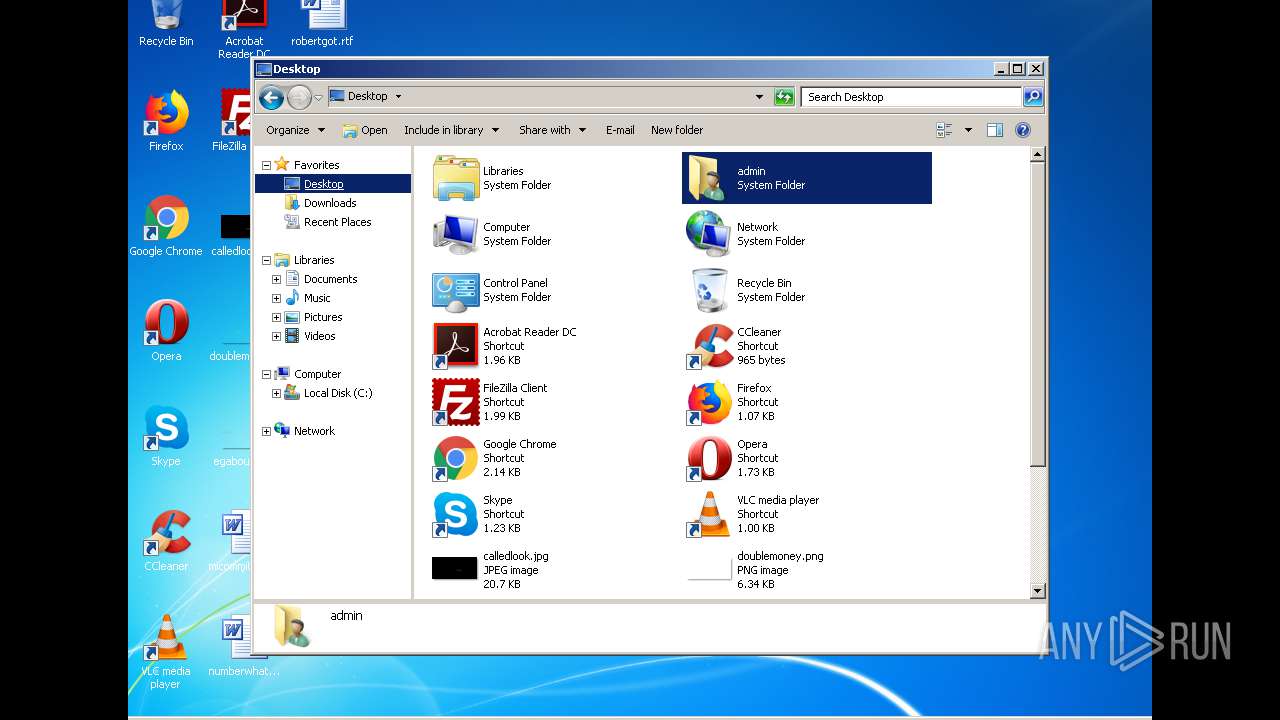Select FileZilla Client shortcut icon
This screenshot has width=1280, height=720.
(x=456, y=402)
